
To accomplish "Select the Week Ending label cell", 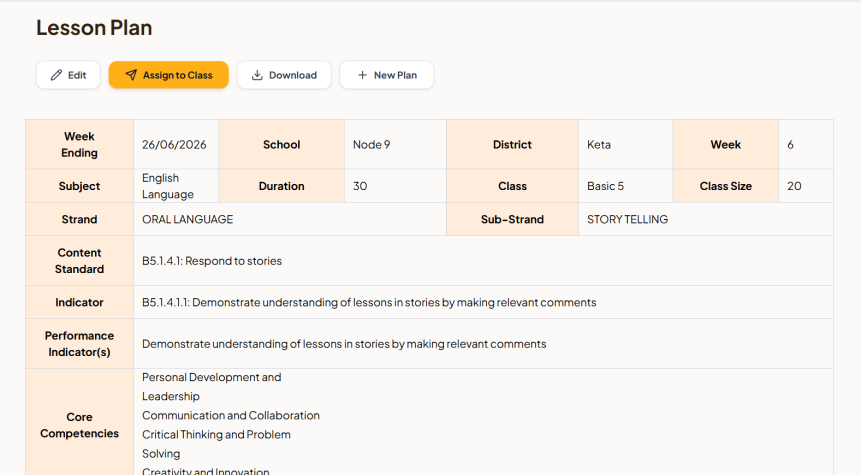I will coord(80,144).
